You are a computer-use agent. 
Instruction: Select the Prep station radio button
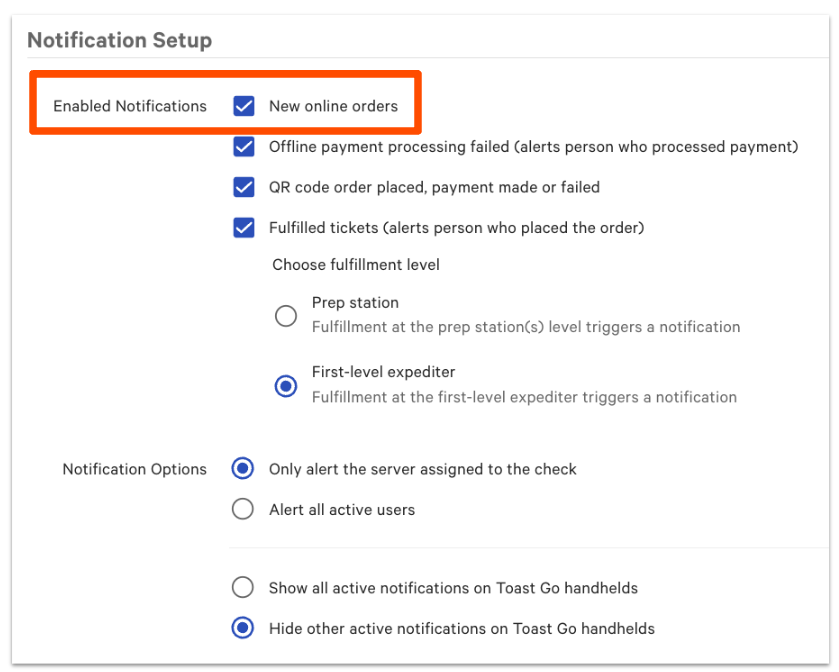coord(286,316)
